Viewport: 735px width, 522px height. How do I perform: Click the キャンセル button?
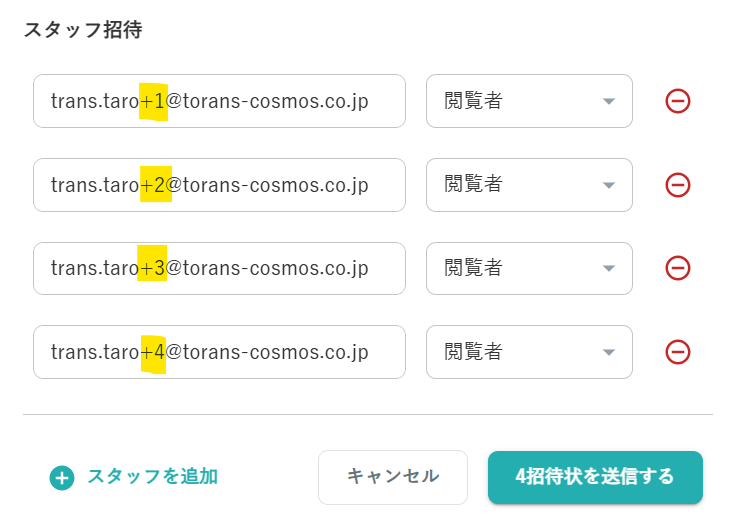click(393, 477)
